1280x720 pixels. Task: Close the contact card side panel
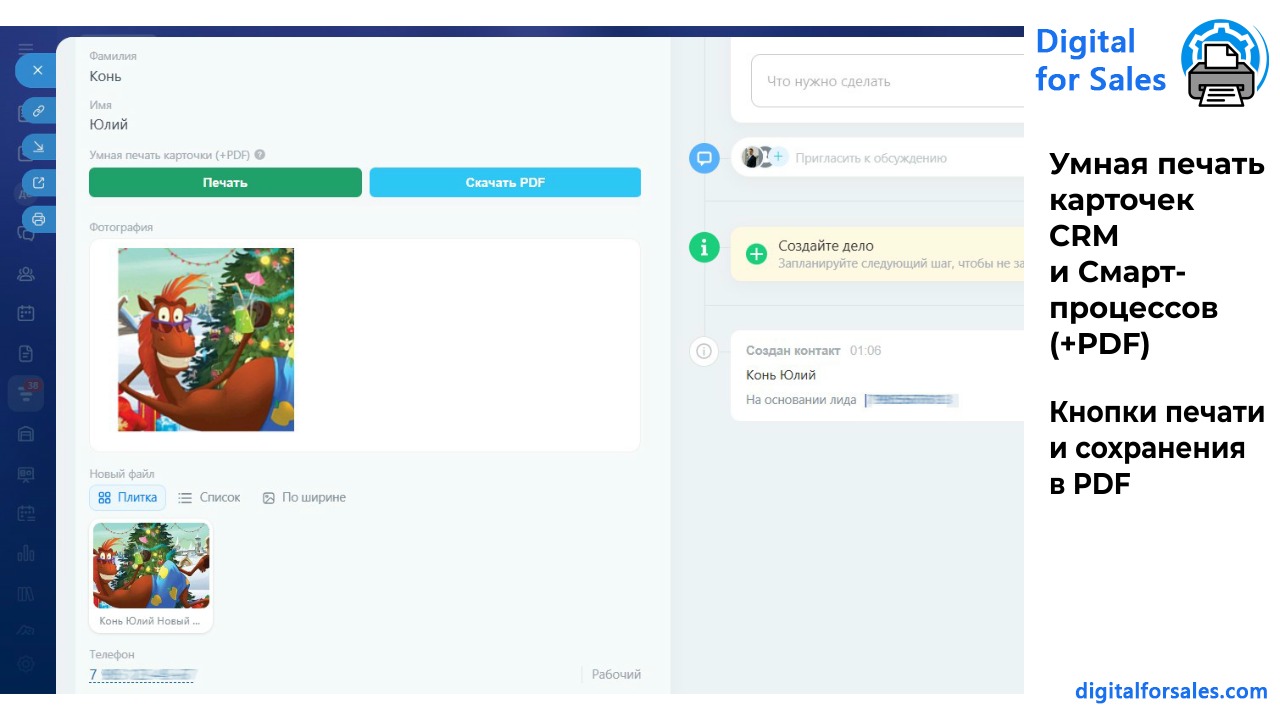37,70
